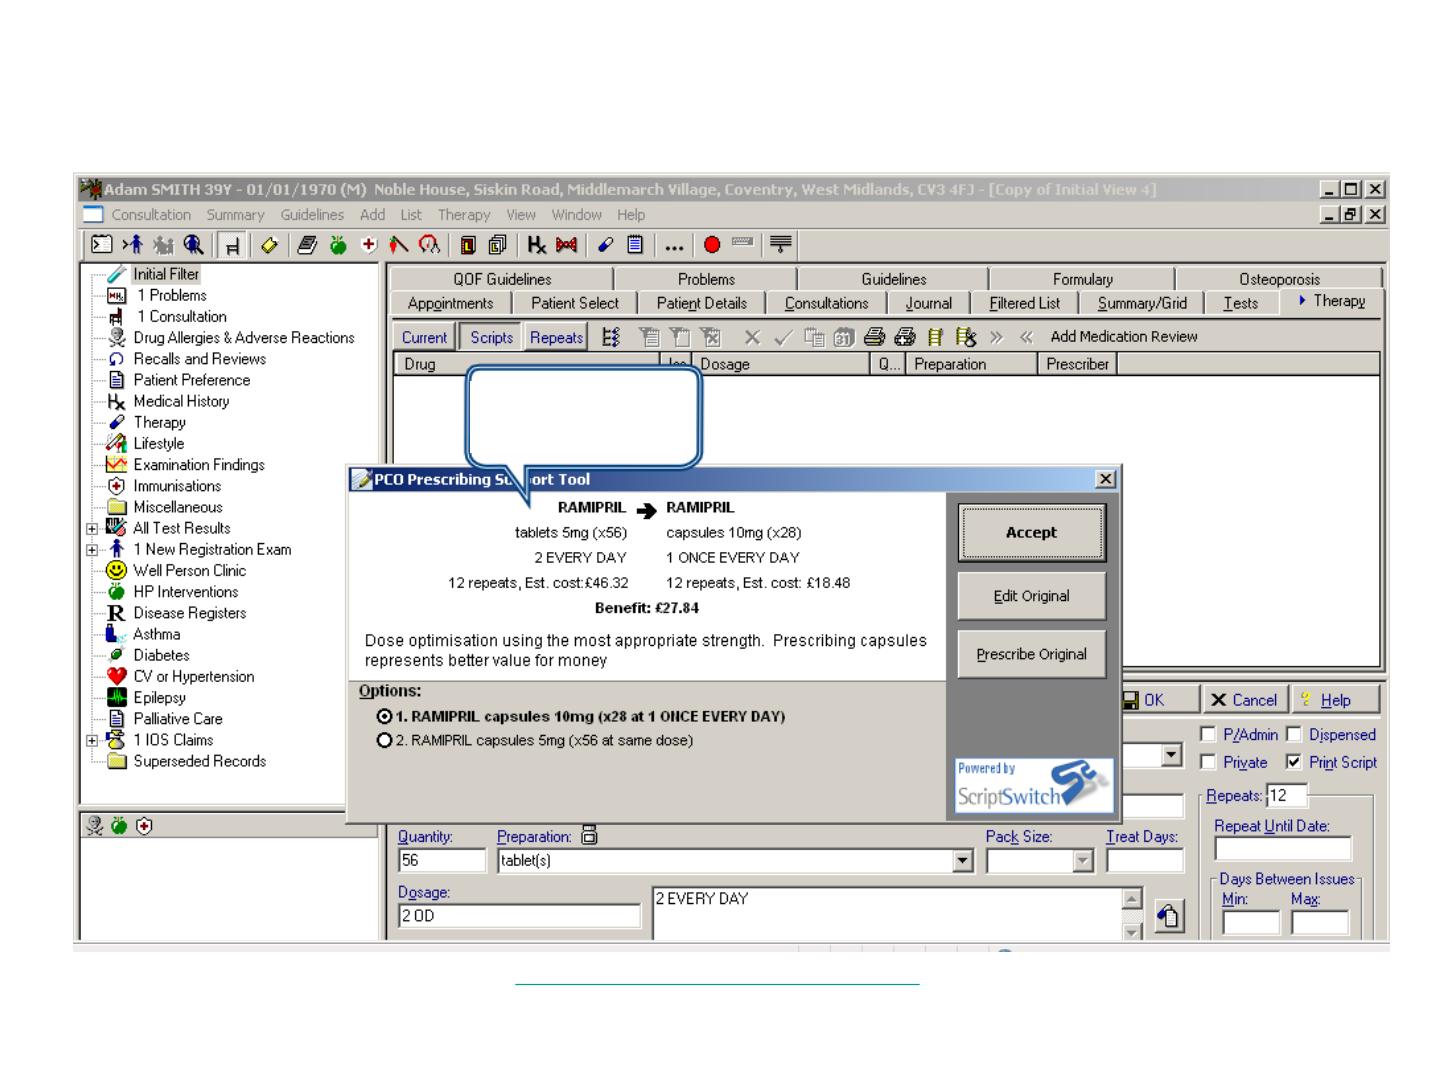Click the Hx medical history toolbar icon
1440x1080 pixels.
[537, 245]
